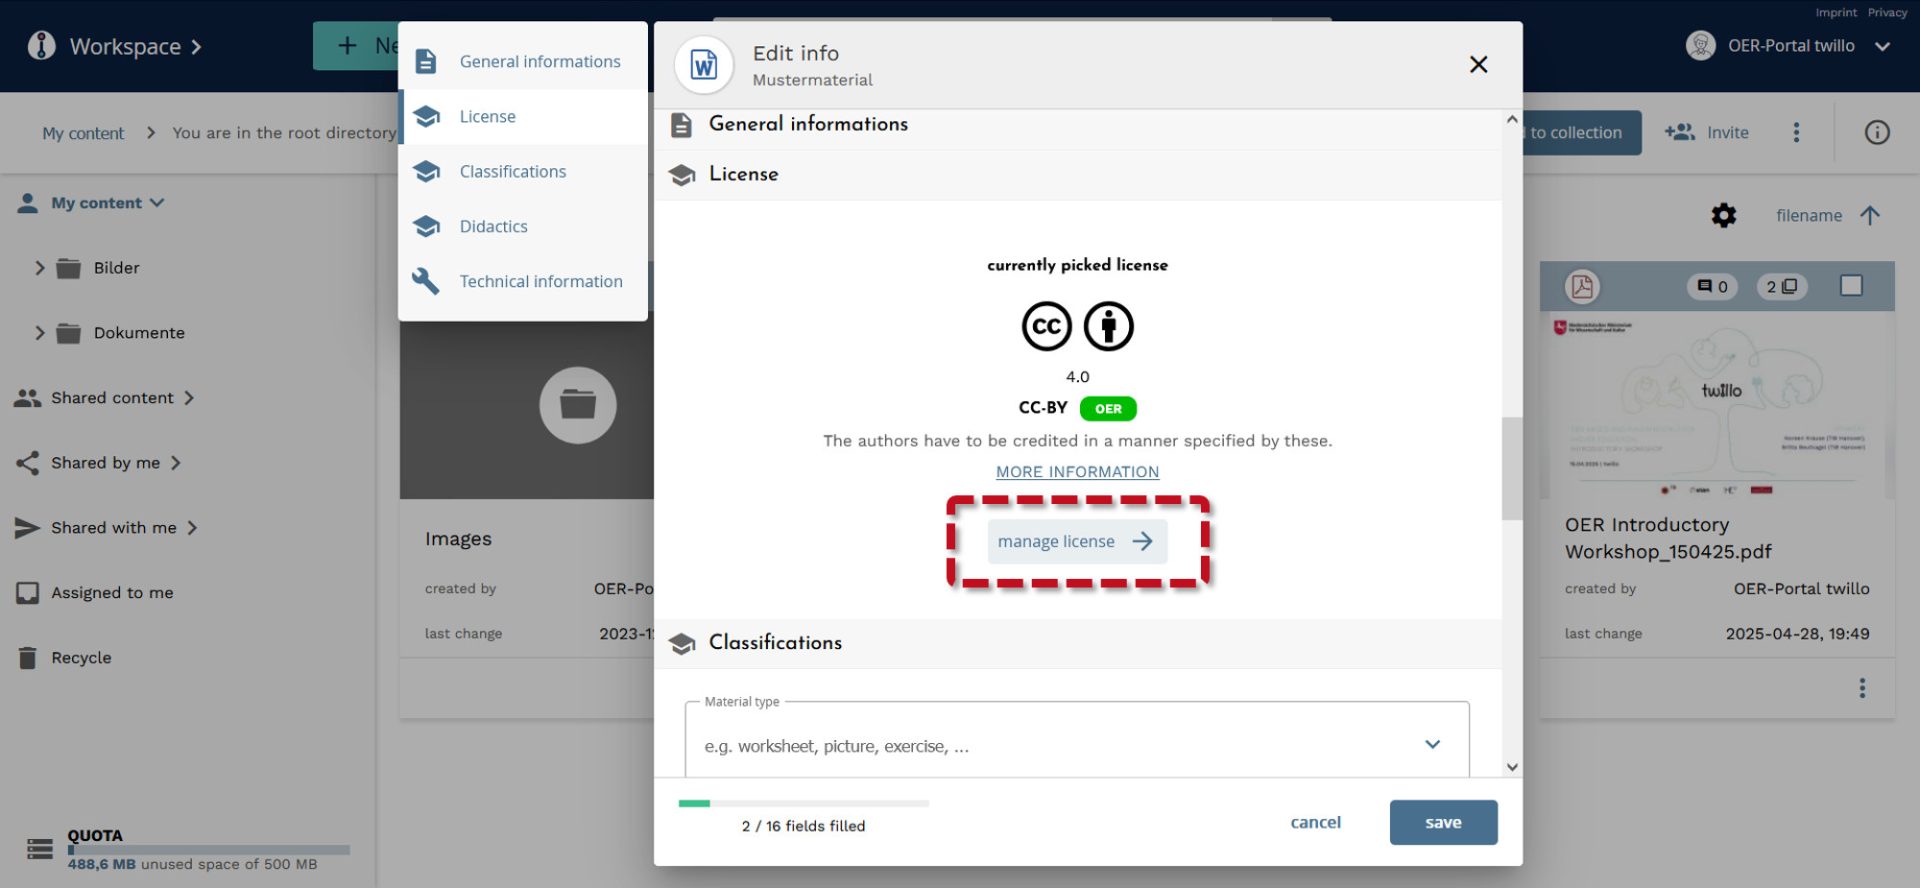Tick the checkbox on the PDF card
Screen dimensions: 1920x888
coord(1851,286)
